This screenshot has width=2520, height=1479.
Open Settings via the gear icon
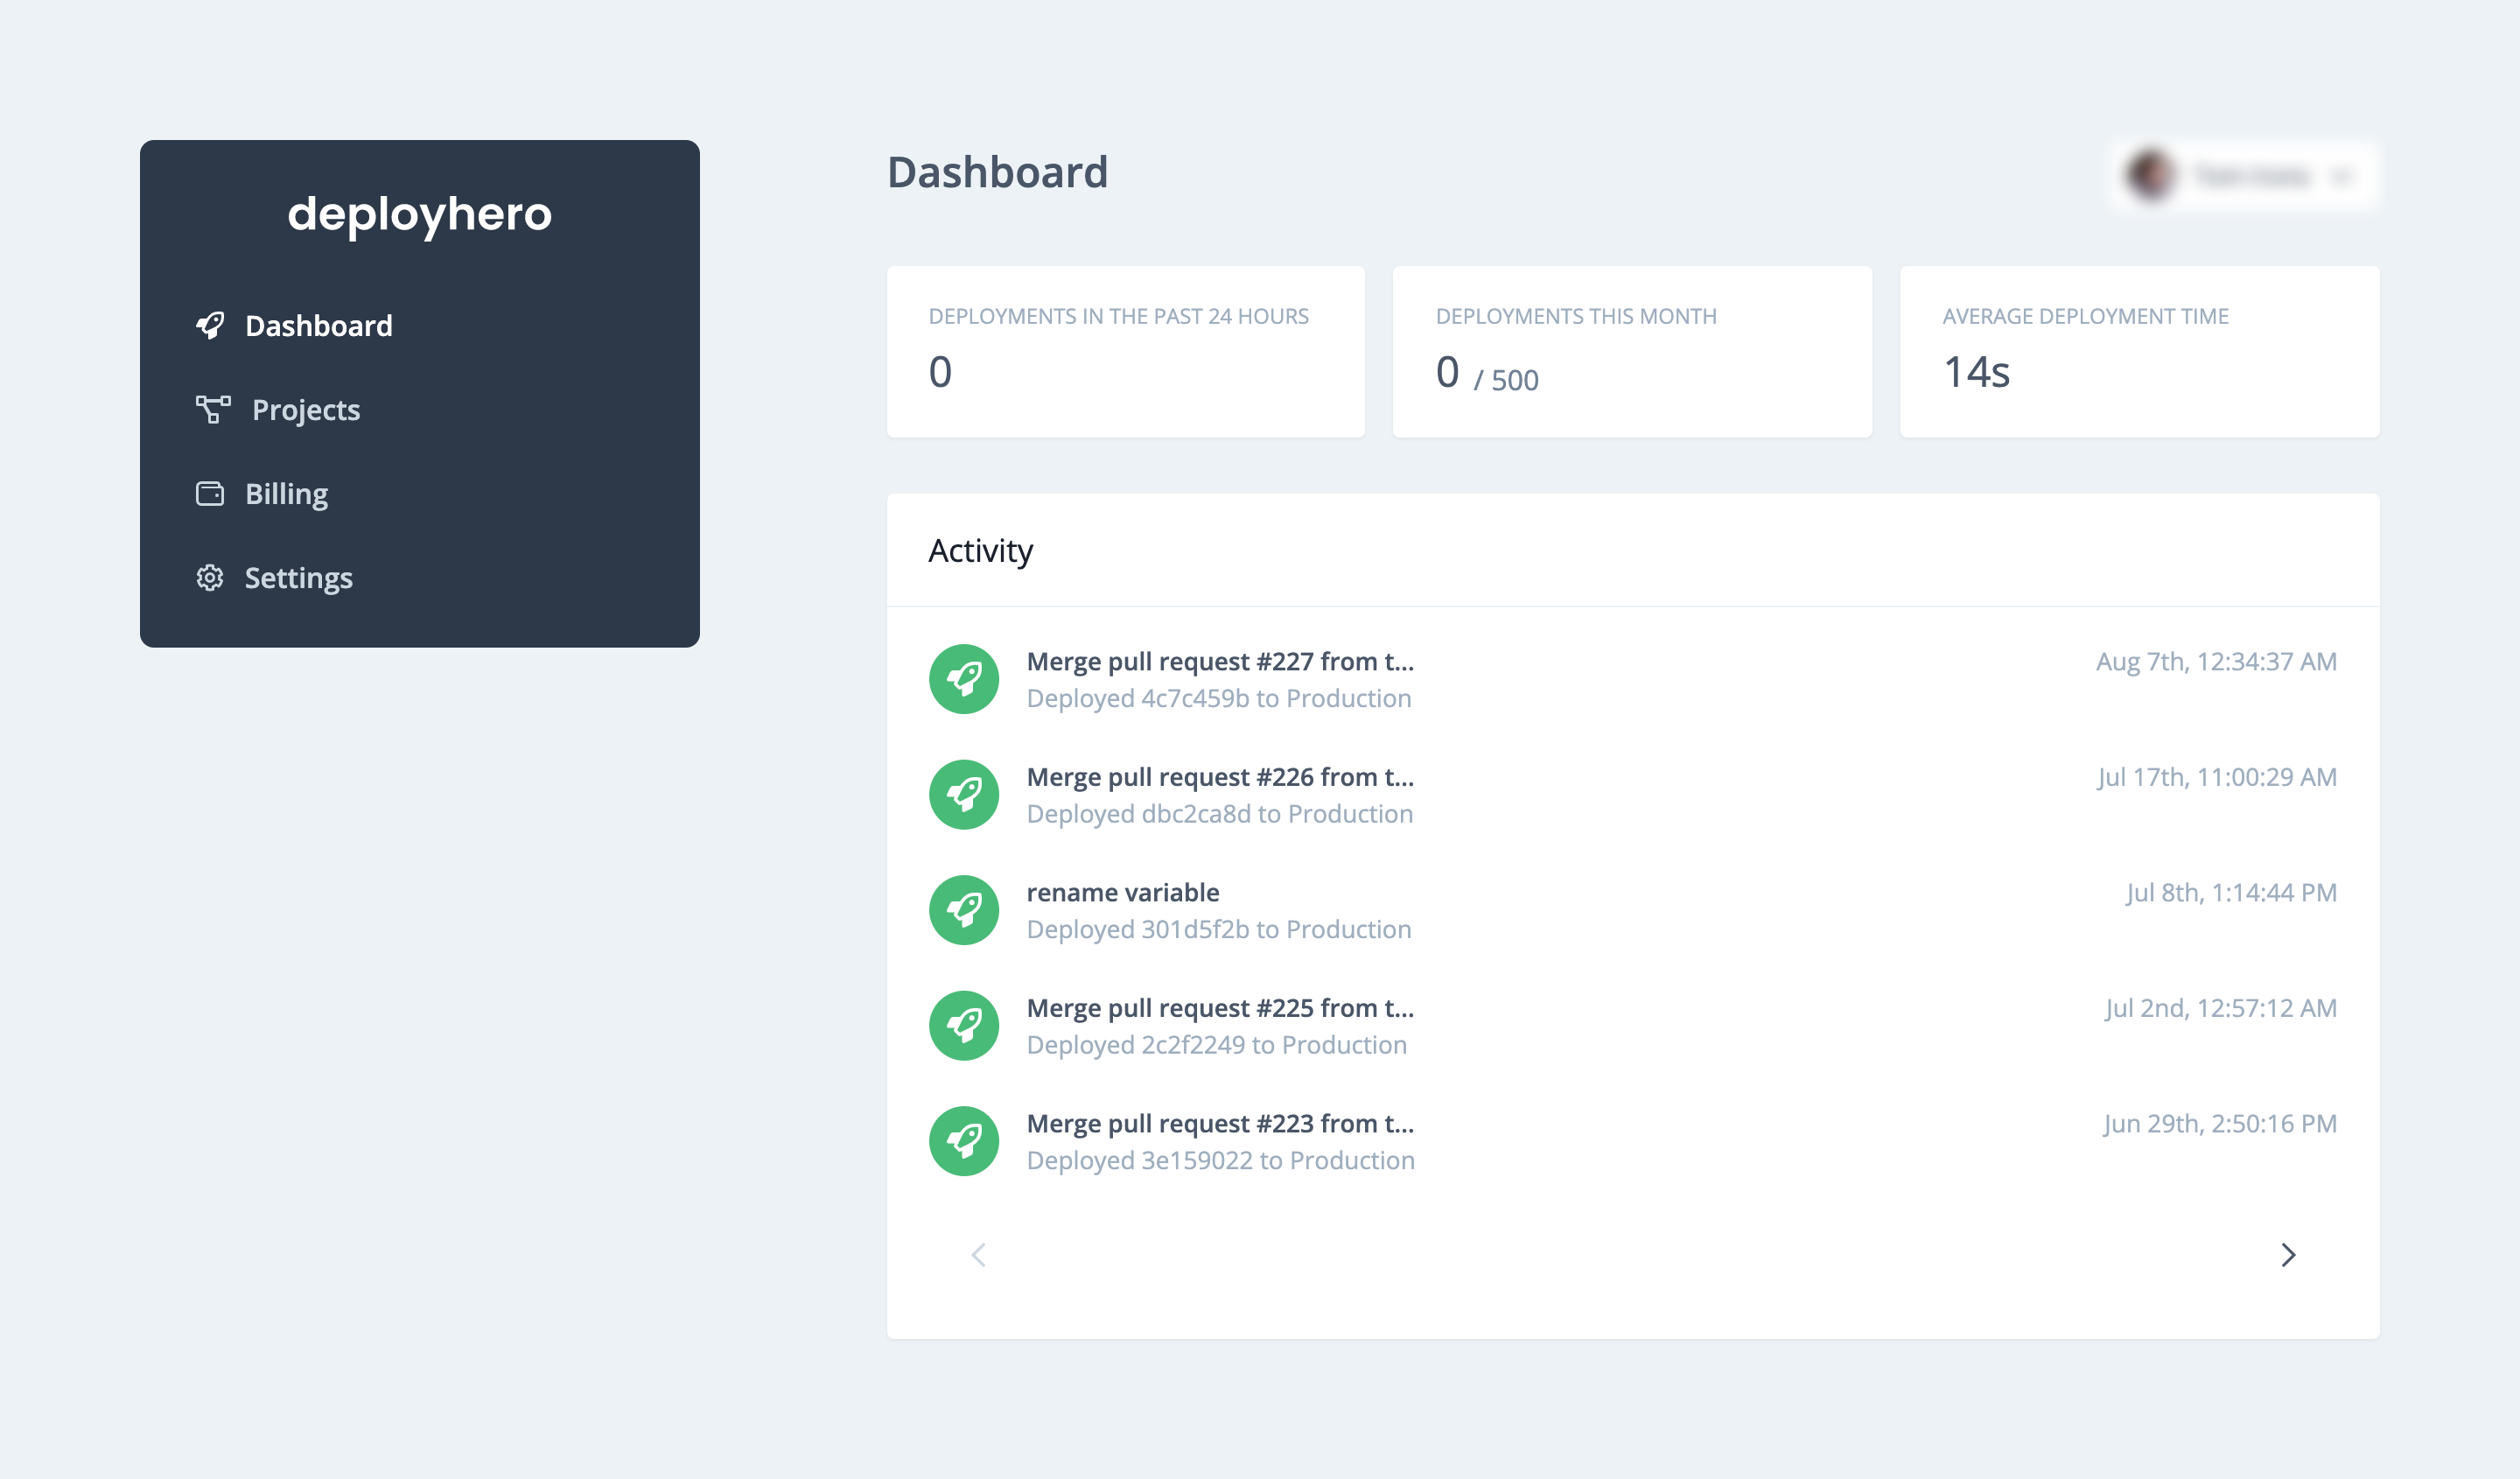[210, 577]
